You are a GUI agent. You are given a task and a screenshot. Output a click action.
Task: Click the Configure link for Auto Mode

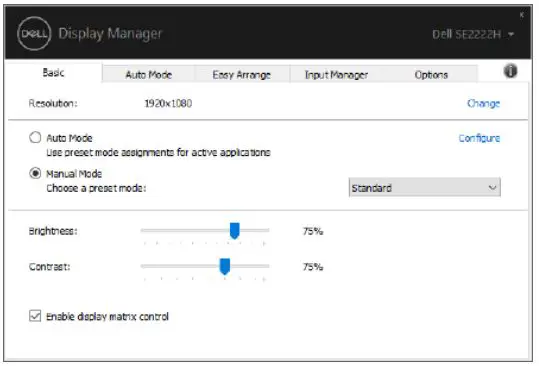pyautogui.click(x=479, y=138)
